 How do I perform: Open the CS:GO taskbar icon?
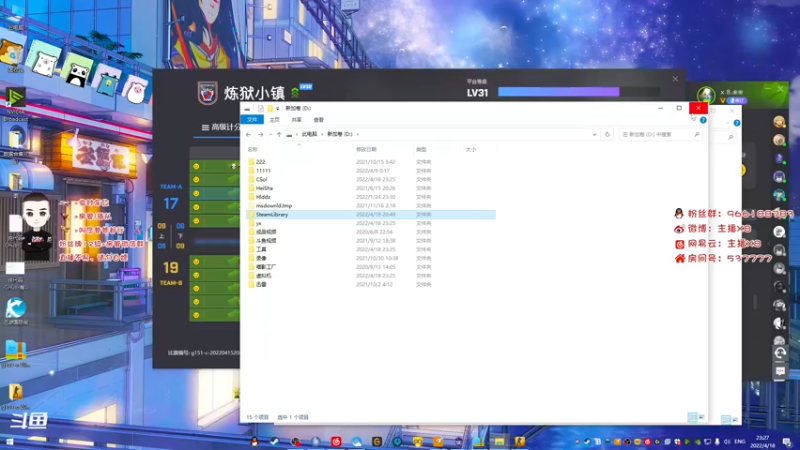pos(520,441)
